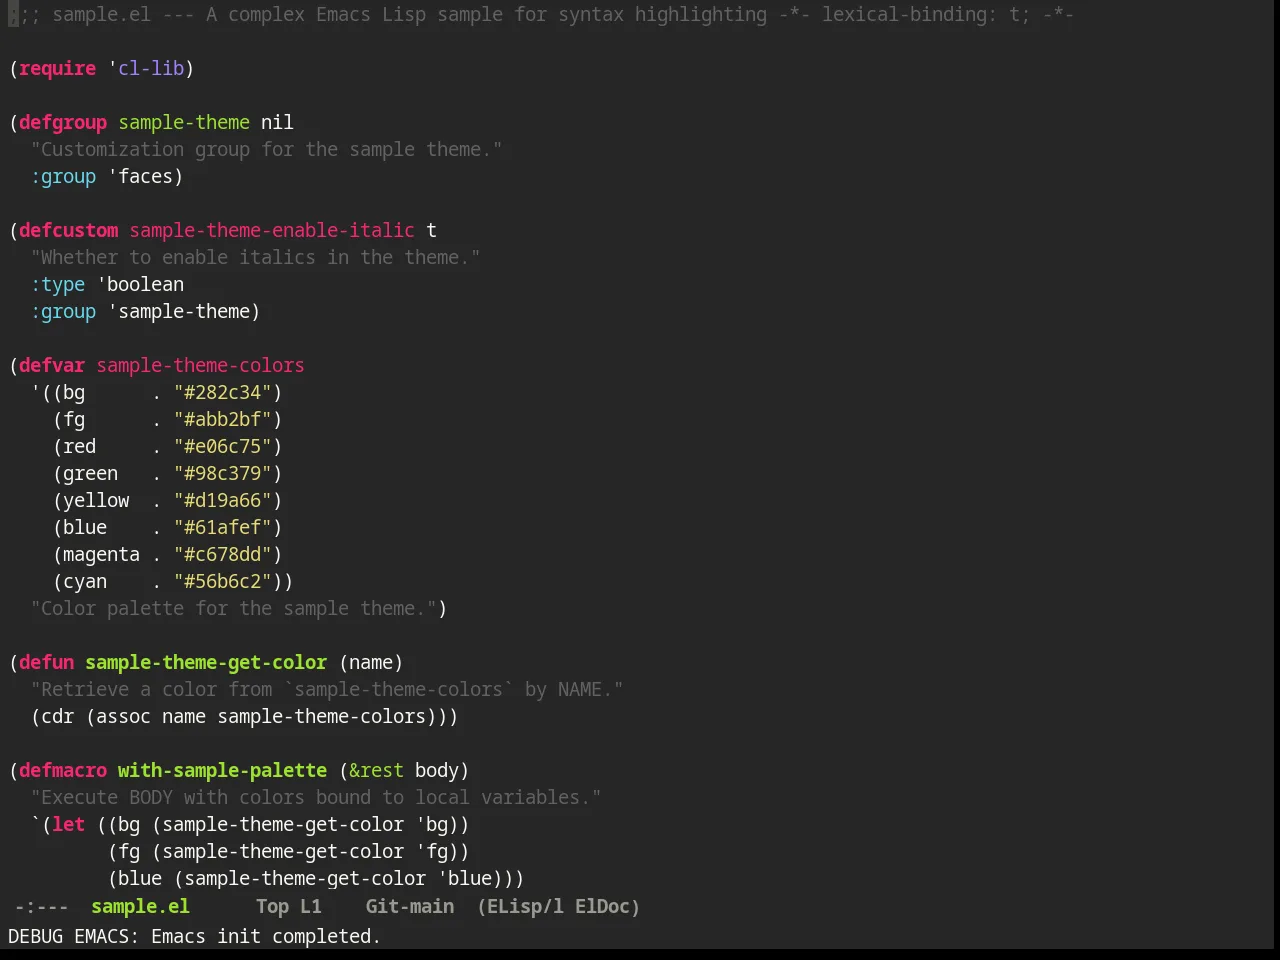Viewport: 1280px width, 960px height.
Task: Click the 'defvar' keyword
Action: pos(52,365)
